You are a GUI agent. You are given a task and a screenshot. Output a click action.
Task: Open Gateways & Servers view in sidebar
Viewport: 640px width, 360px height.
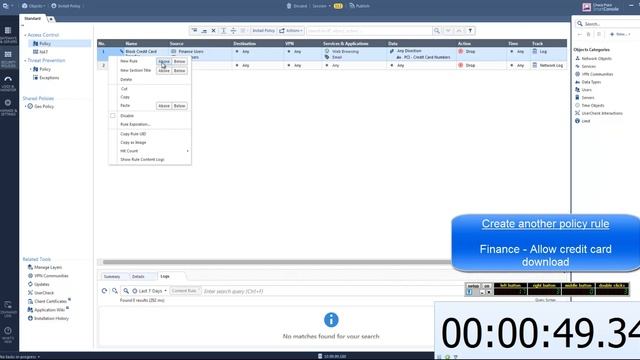(8, 35)
